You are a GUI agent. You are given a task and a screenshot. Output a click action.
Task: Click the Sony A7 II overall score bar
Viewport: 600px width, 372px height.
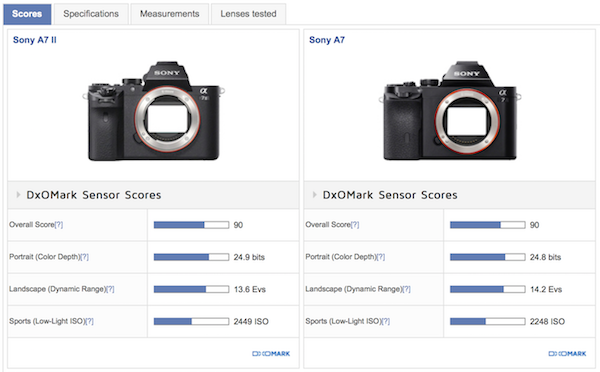point(191,225)
